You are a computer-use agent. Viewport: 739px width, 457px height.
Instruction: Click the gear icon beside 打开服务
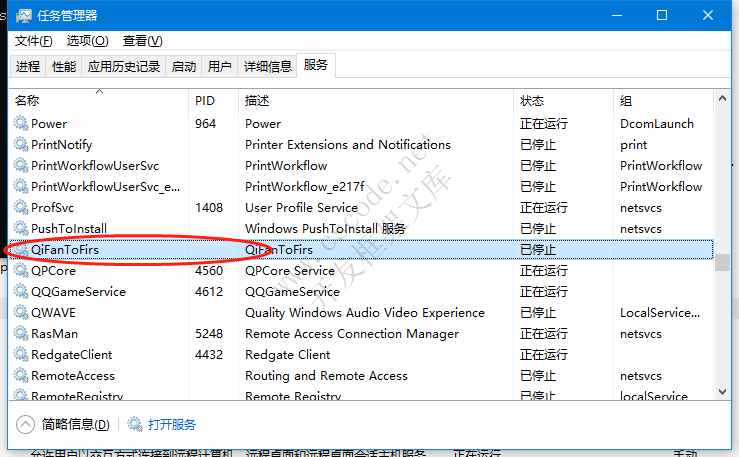(x=135, y=424)
